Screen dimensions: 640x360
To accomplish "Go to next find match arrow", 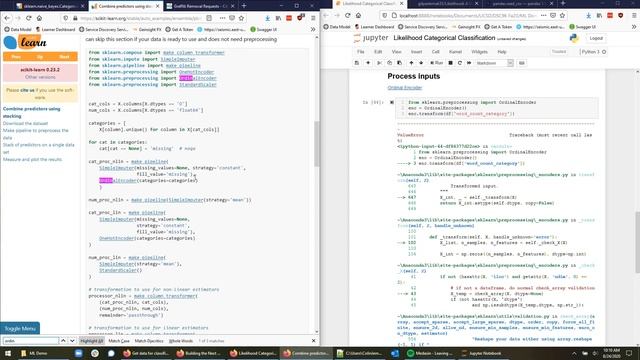I will click(72, 341).
